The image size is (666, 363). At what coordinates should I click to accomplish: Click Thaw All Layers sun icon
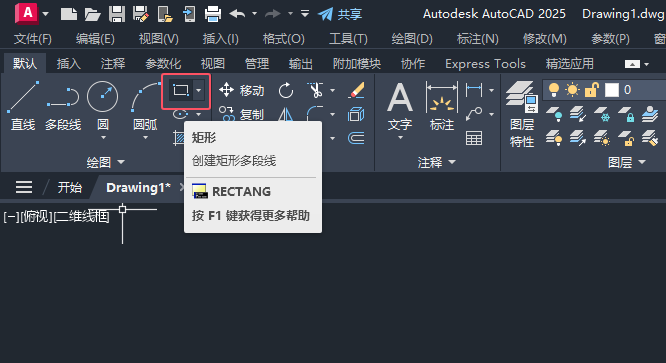point(602,138)
